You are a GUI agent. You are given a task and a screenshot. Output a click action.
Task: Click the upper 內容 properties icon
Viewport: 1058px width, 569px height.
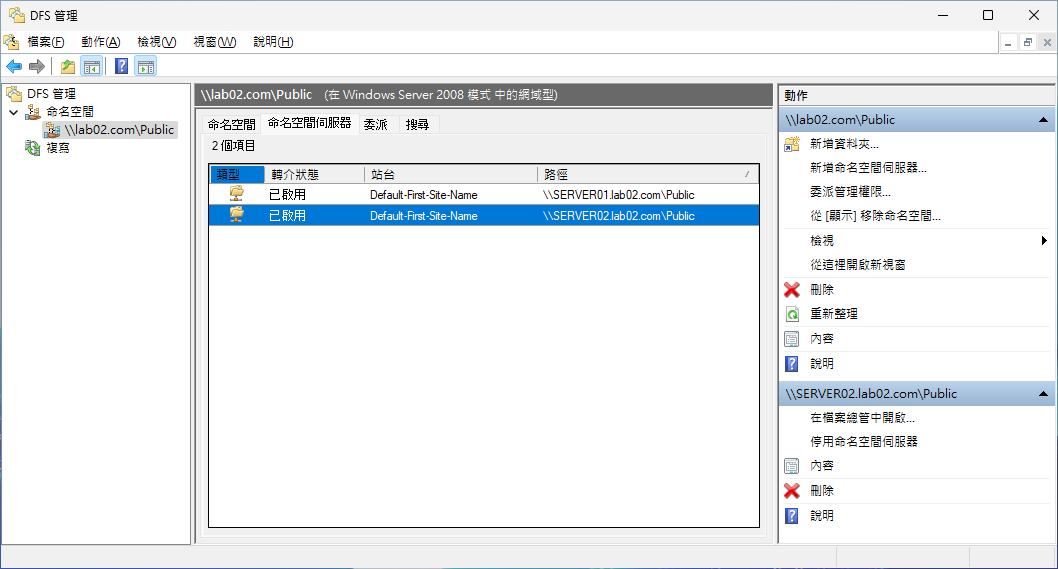(792, 339)
